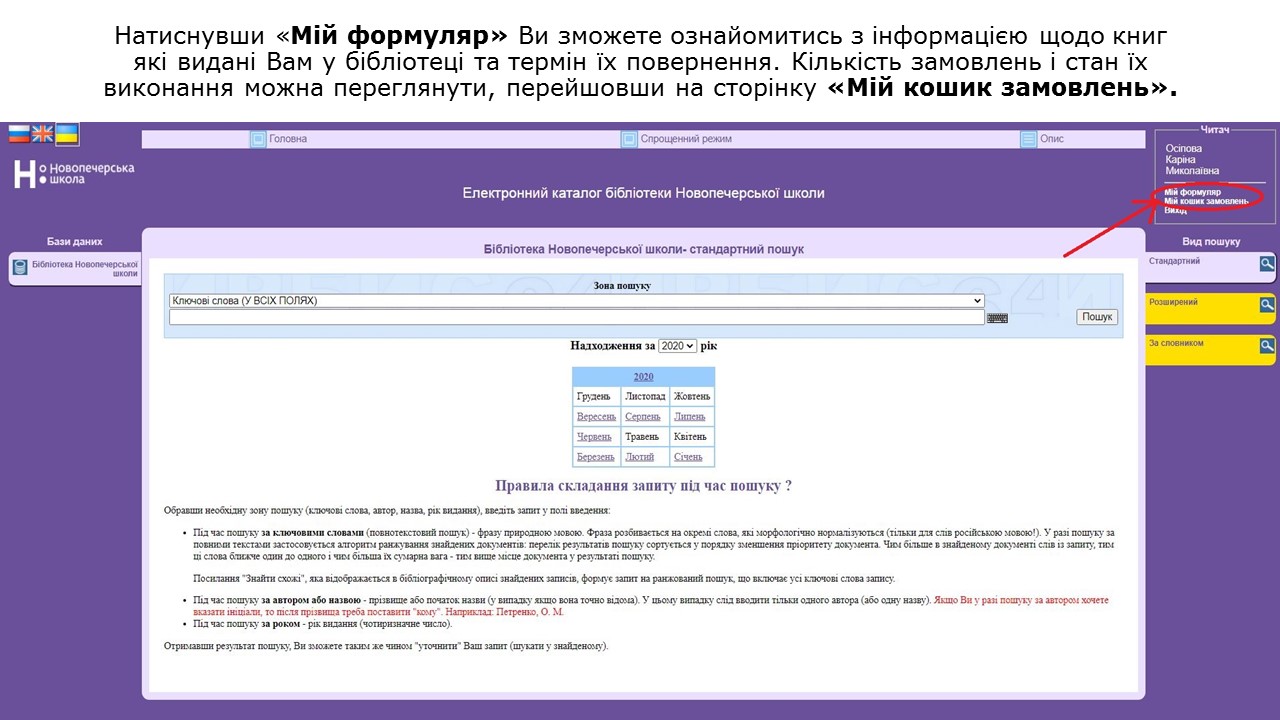Click the database icon next to Бібліотека Новопечерської школи

(x=20, y=267)
